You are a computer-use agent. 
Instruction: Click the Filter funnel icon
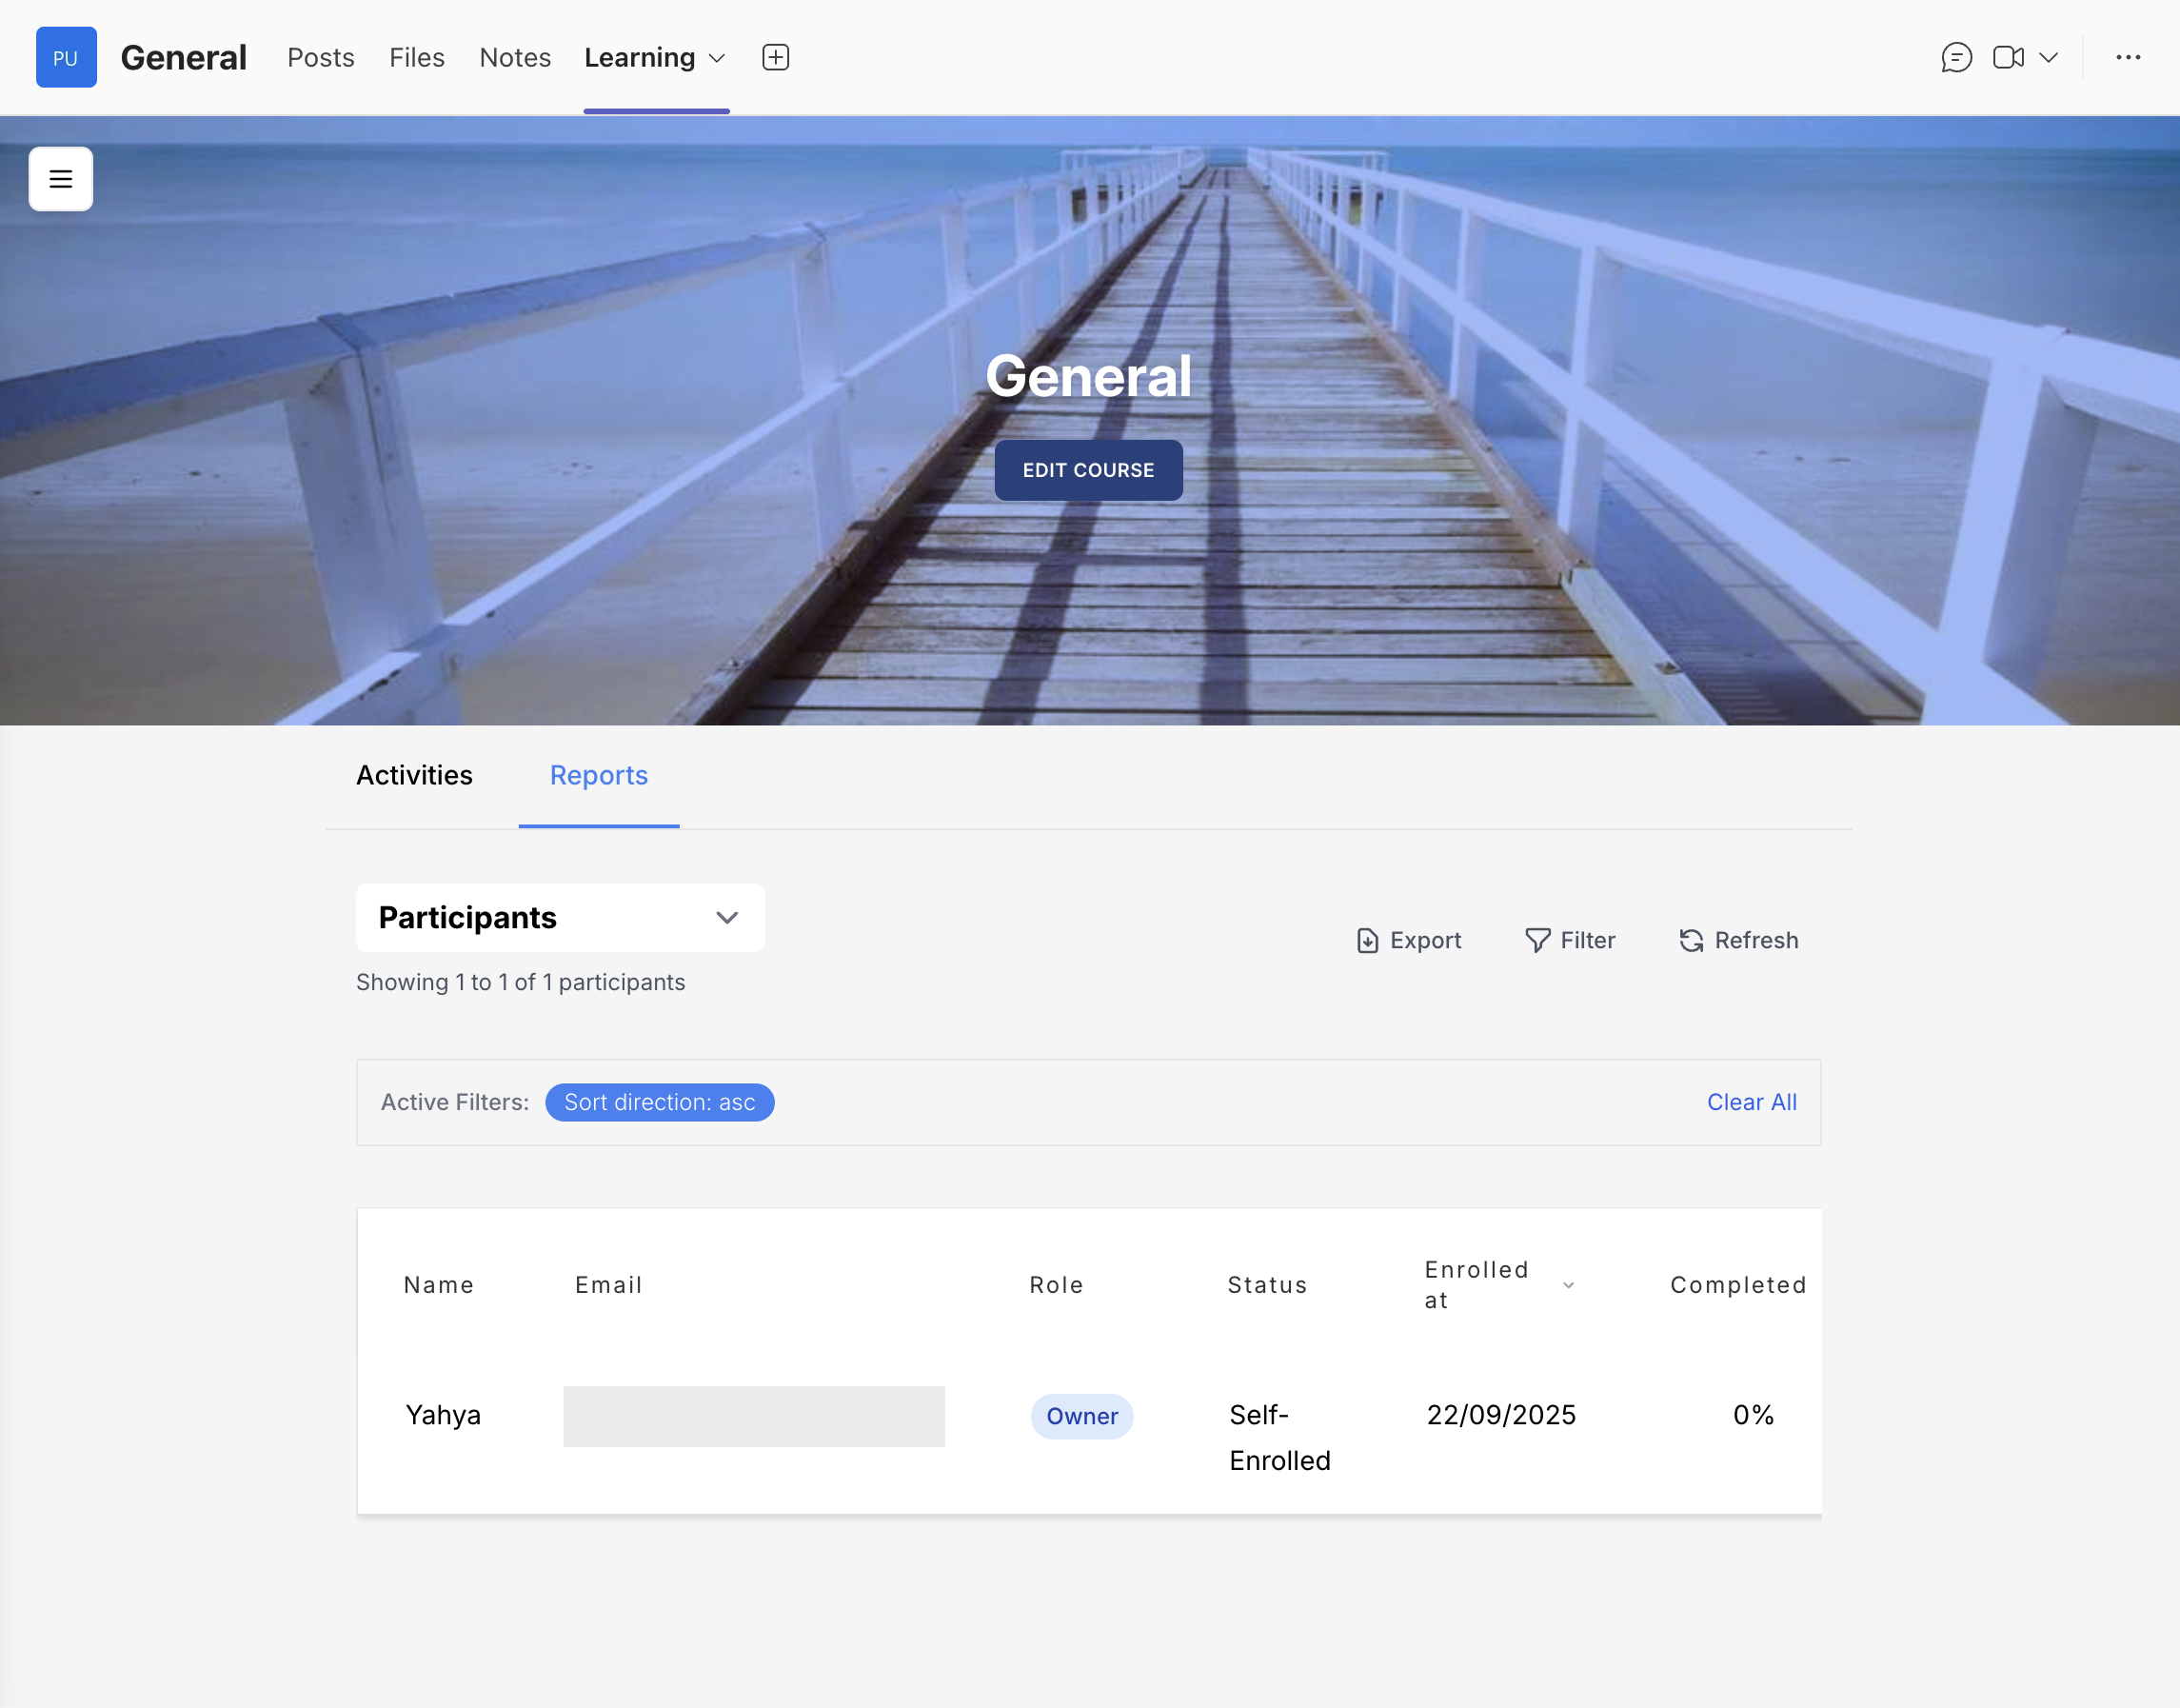point(1537,940)
